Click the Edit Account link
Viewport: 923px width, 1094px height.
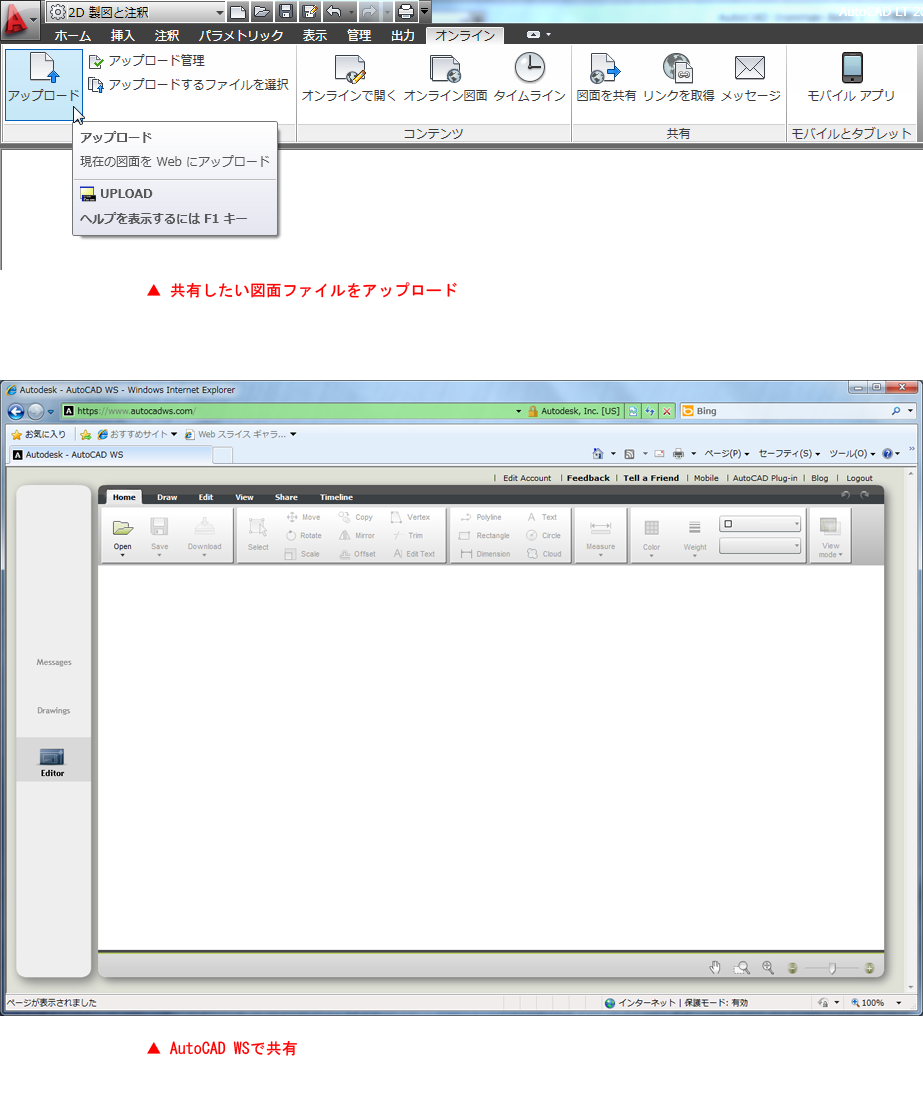(x=527, y=478)
